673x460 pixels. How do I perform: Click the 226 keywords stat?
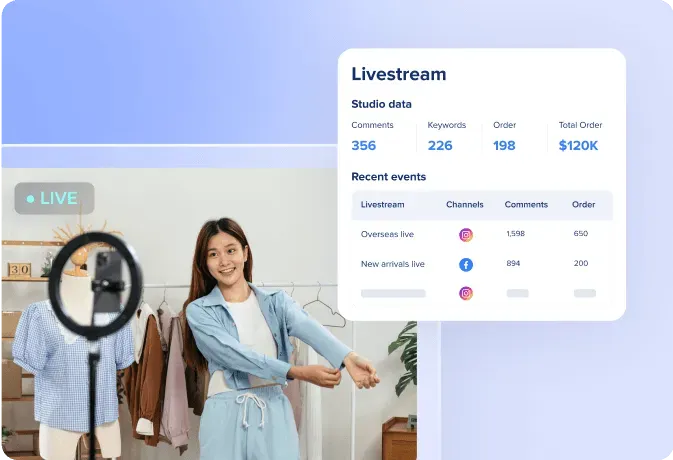[440, 145]
